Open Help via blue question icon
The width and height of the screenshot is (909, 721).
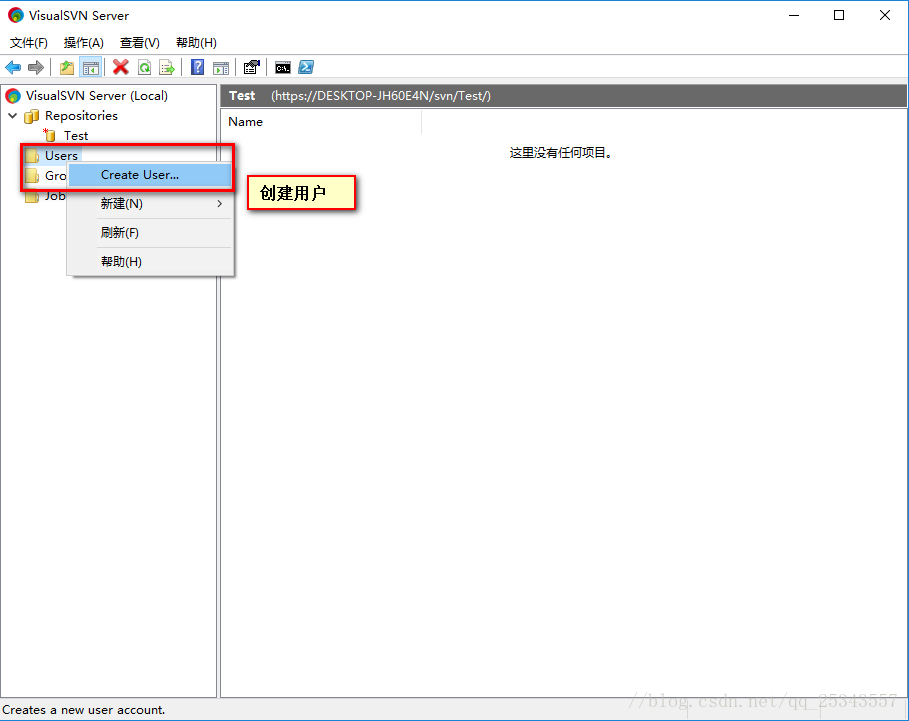[x=197, y=67]
